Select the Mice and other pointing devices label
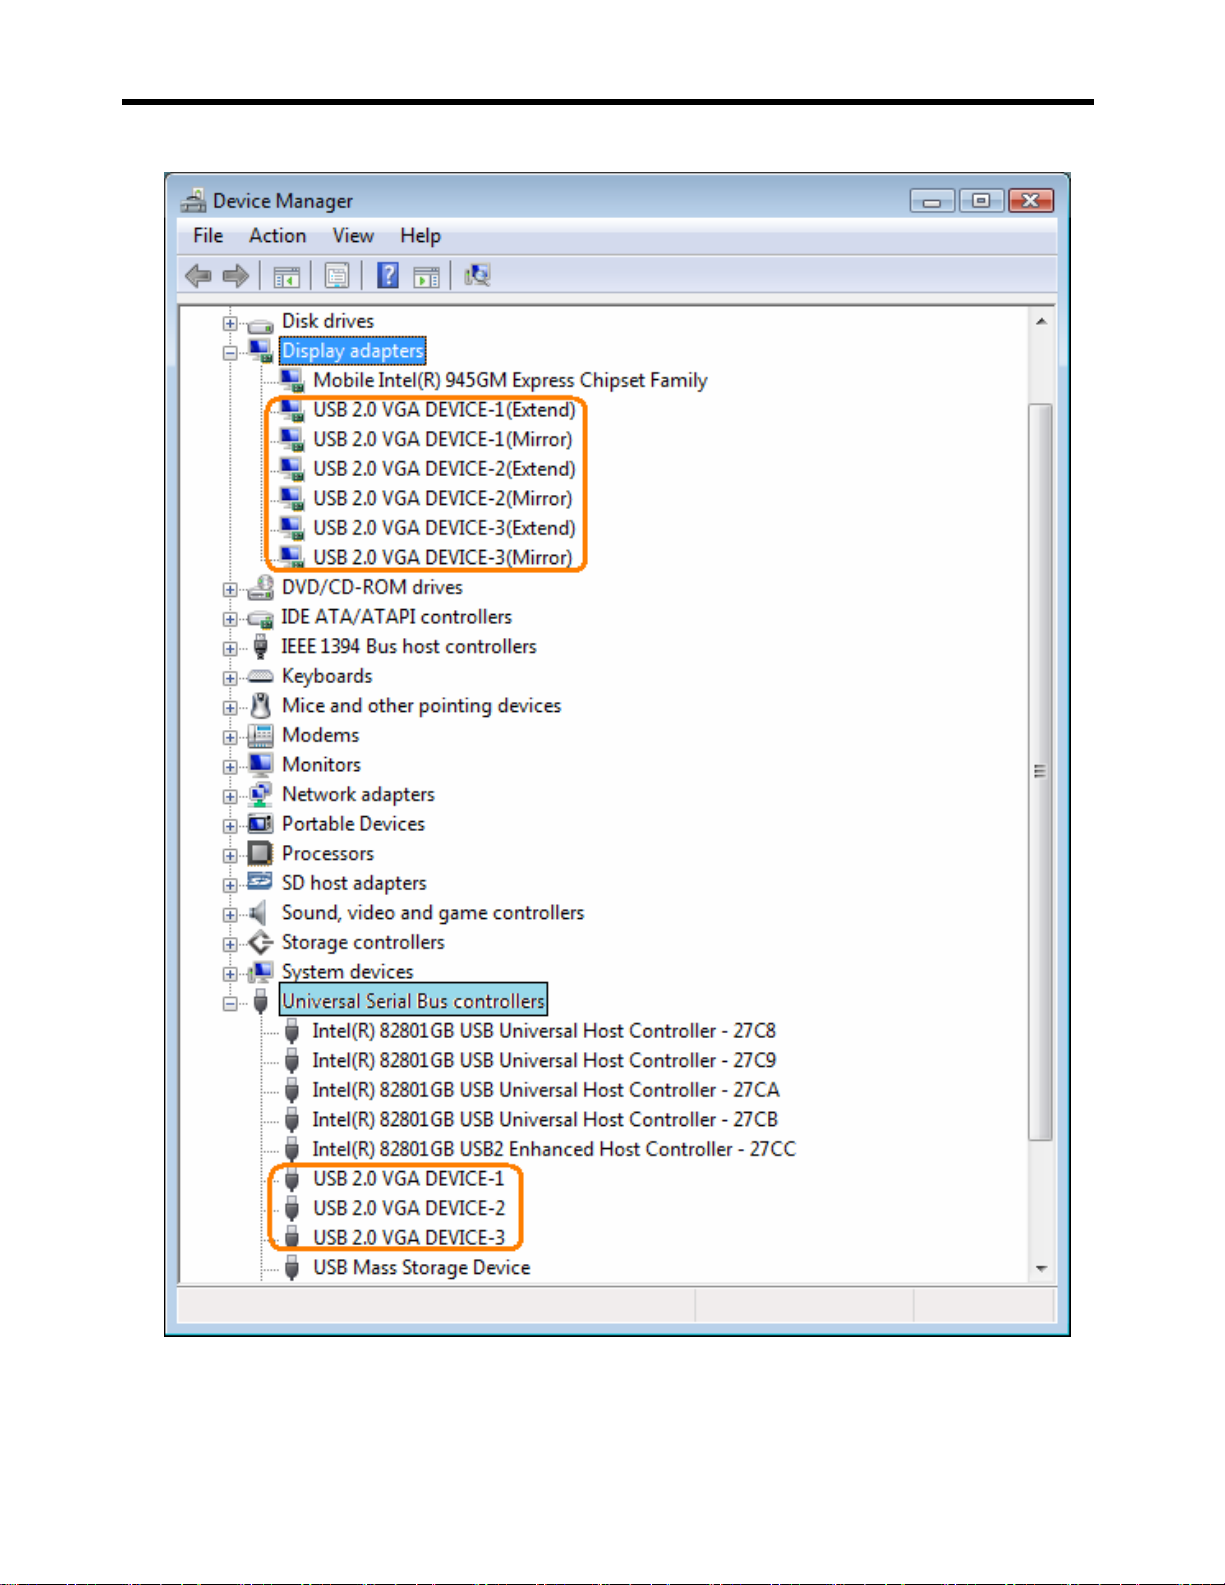The width and height of the screenshot is (1225, 1585). 421,706
